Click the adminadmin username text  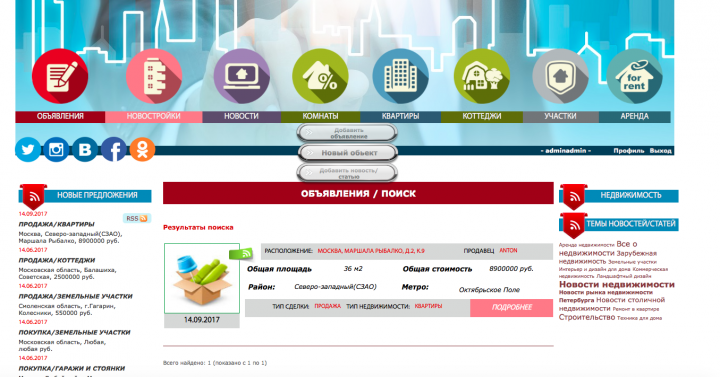click(x=565, y=151)
